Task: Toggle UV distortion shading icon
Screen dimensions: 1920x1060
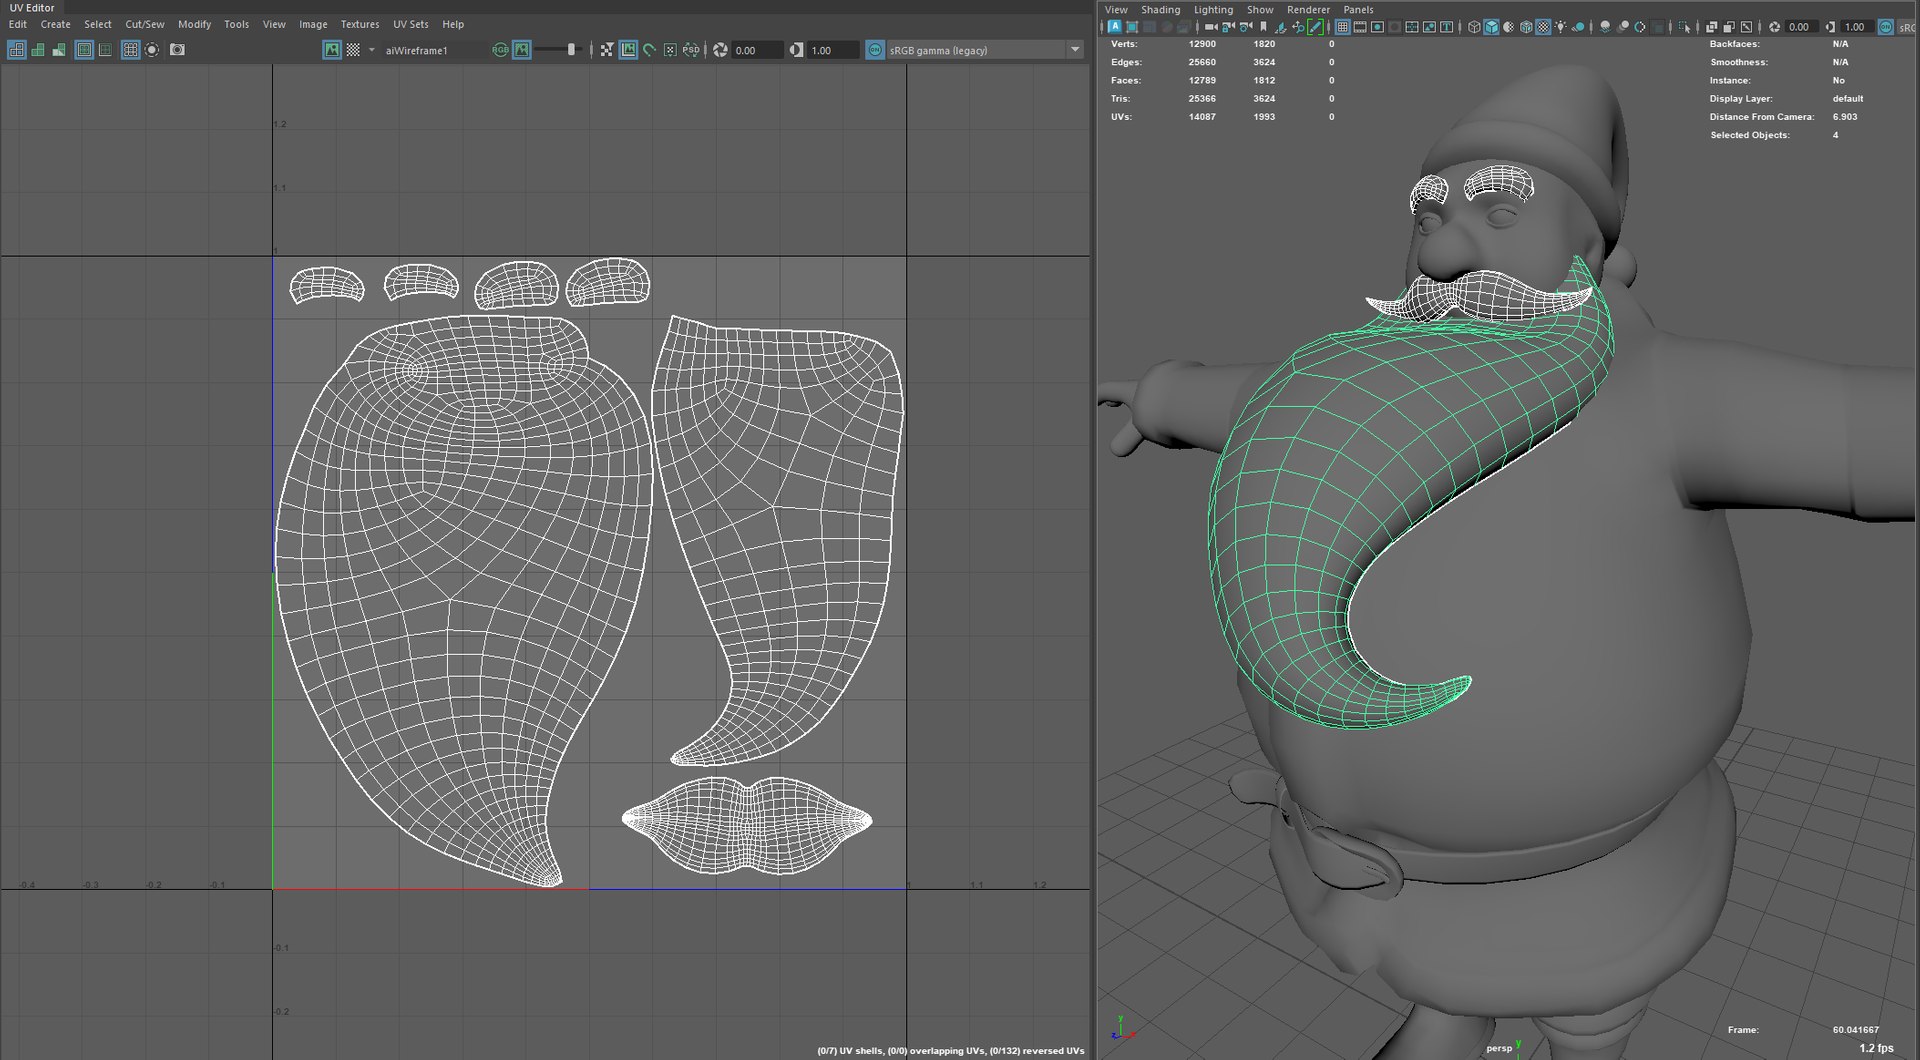Action: (59, 50)
